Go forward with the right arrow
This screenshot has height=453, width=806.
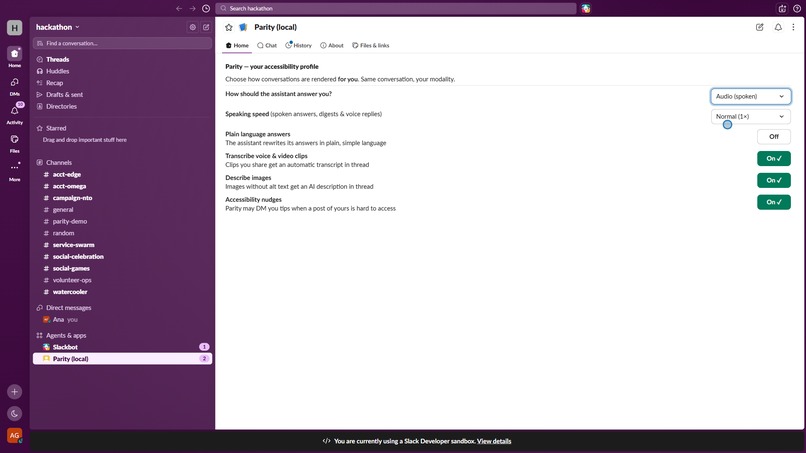click(192, 8)
